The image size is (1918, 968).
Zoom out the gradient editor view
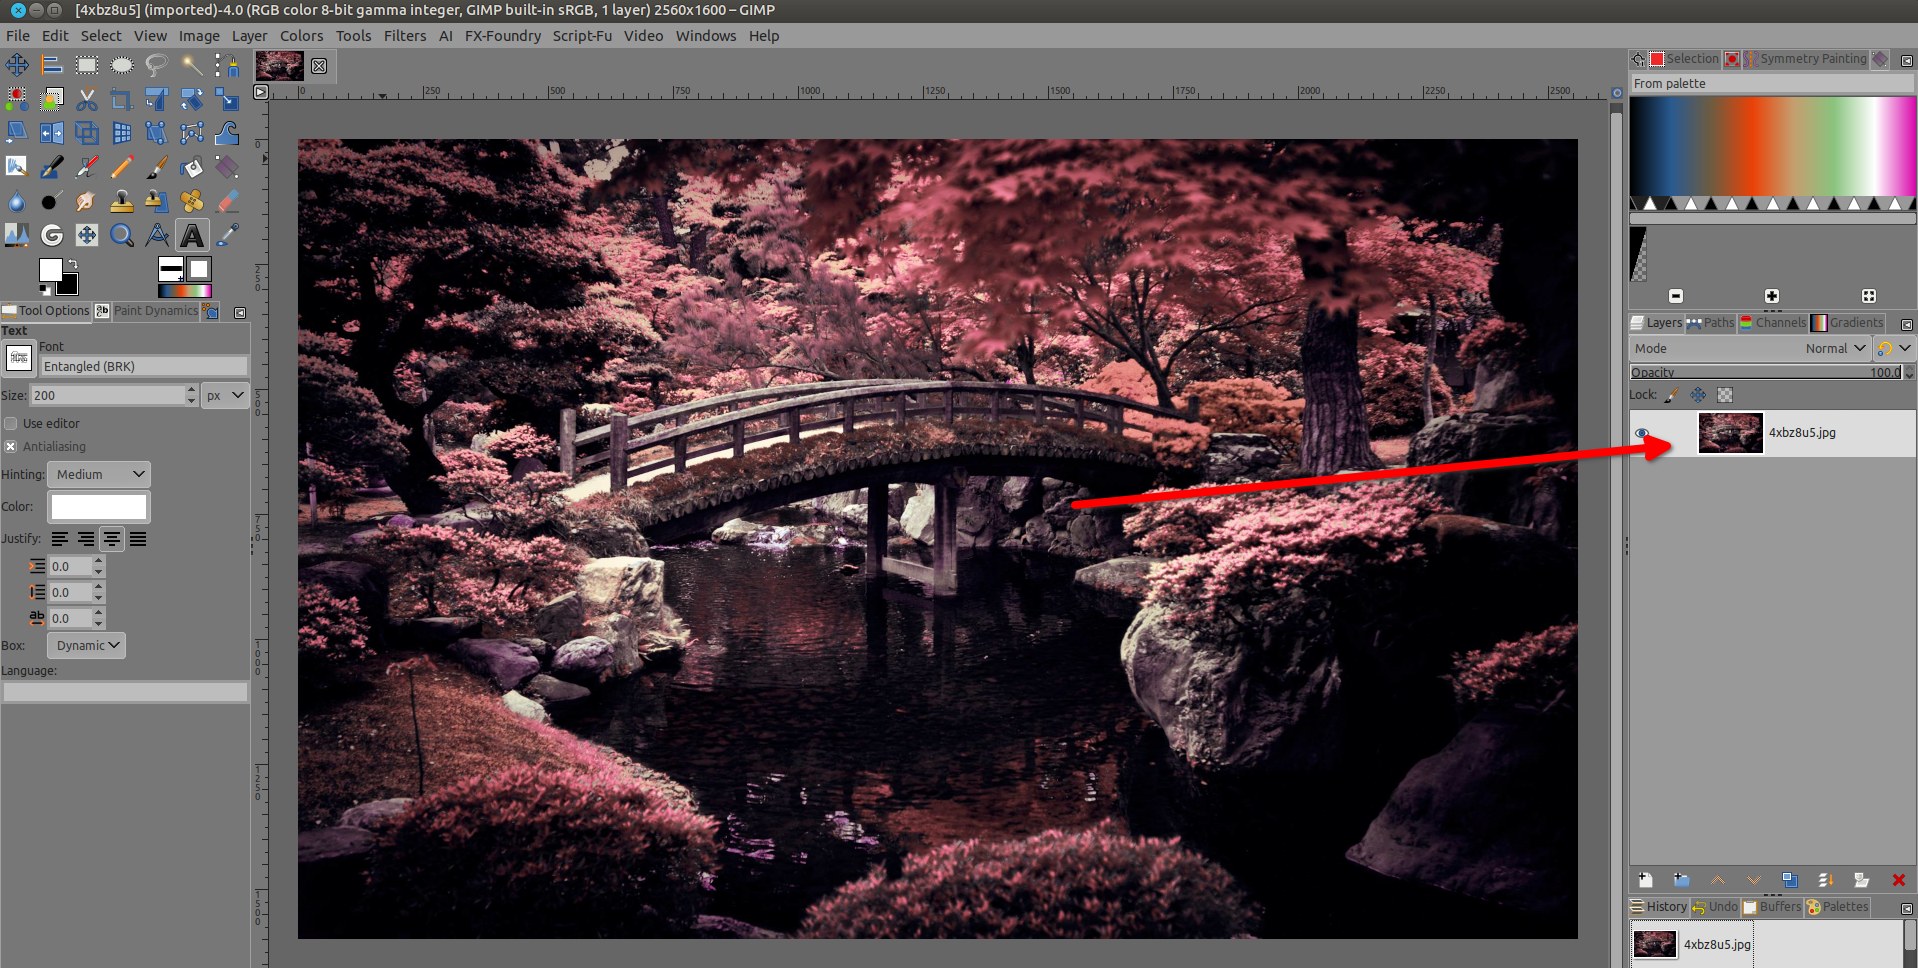point(1676,296)
